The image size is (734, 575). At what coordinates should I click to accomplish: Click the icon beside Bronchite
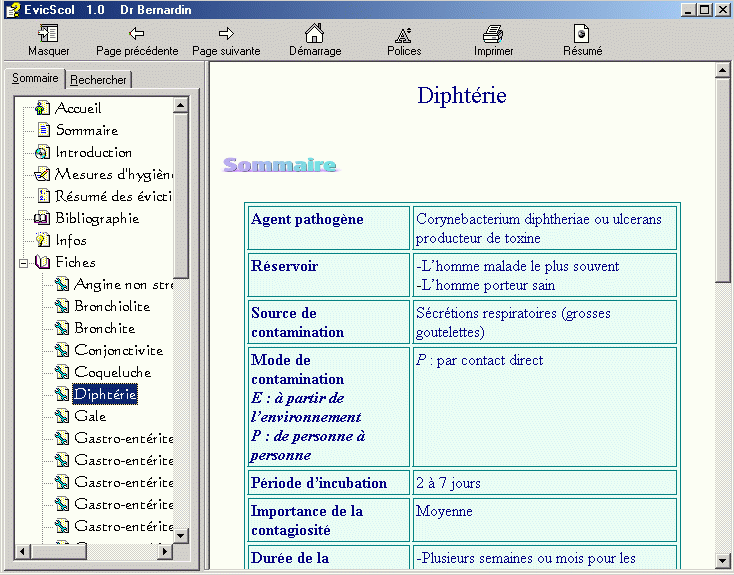tap(62, 328)
